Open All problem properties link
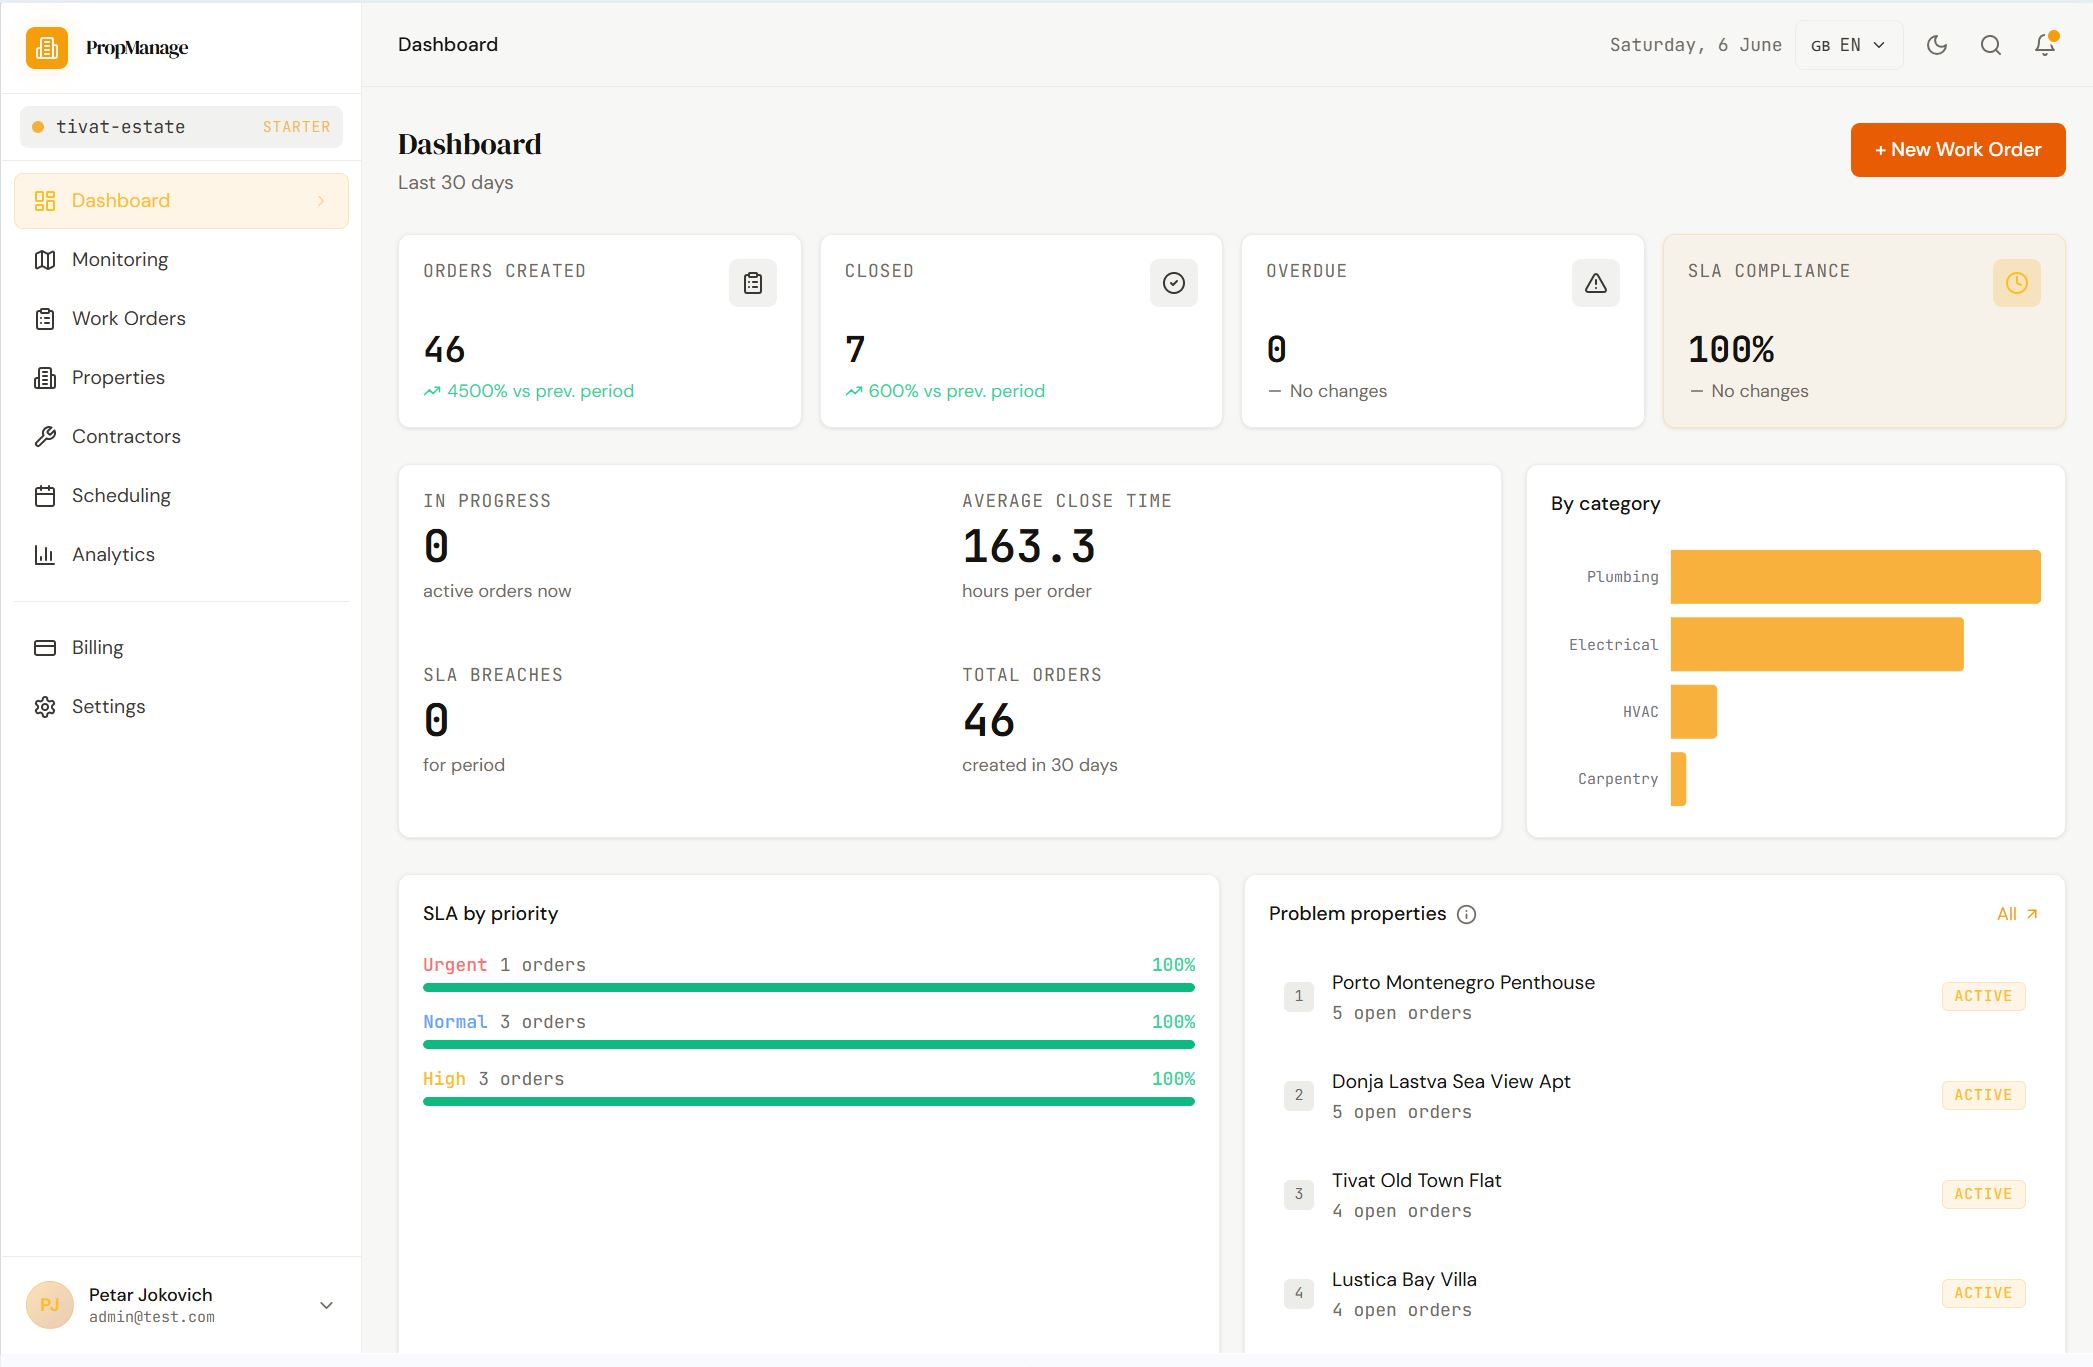 pyautogui.click(x=2017, y=914)
